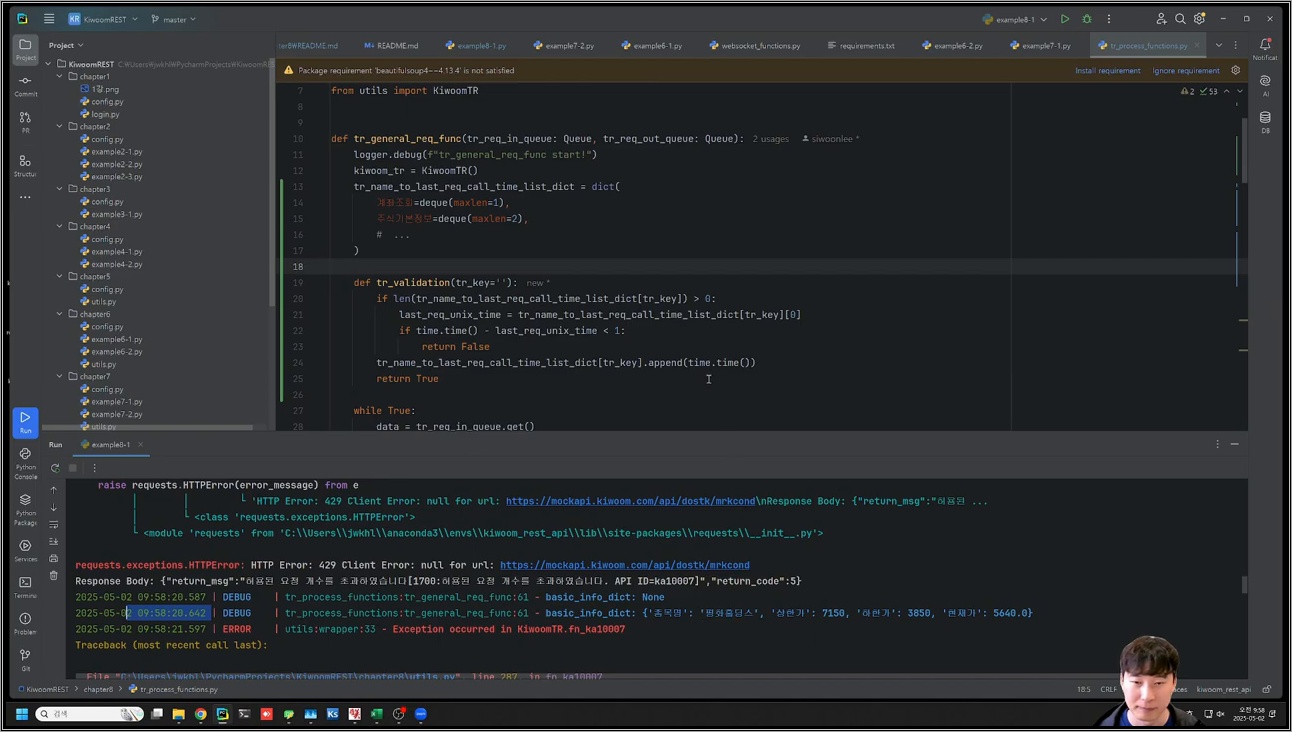1292x732 pixels.
Task: Open the Git tool window
Action: pyautogui.click(x=25, y=659)
